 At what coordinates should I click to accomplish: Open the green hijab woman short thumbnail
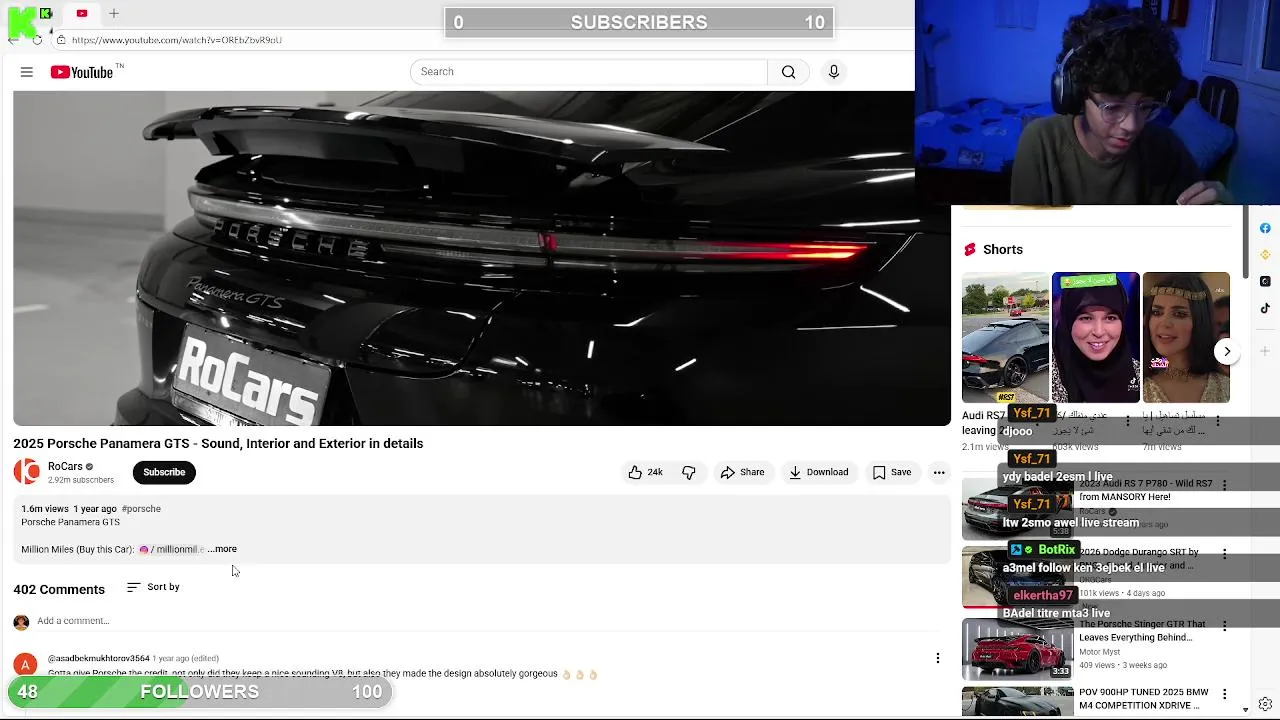pos(1095,337)
